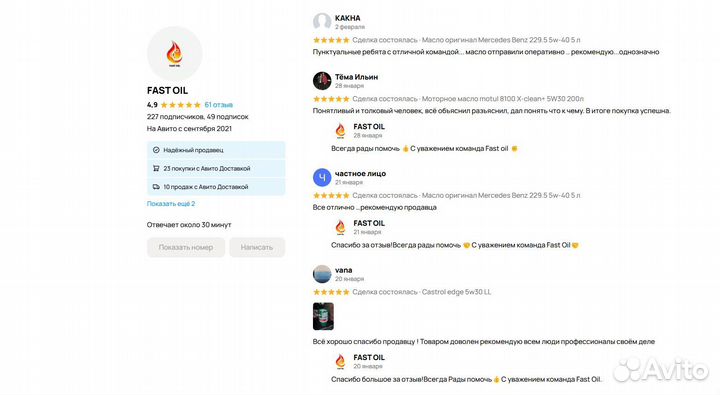Click the shield icon next to Надёжный продавец
The width and height of the screenshot is (720, 395).
[156, 150]
